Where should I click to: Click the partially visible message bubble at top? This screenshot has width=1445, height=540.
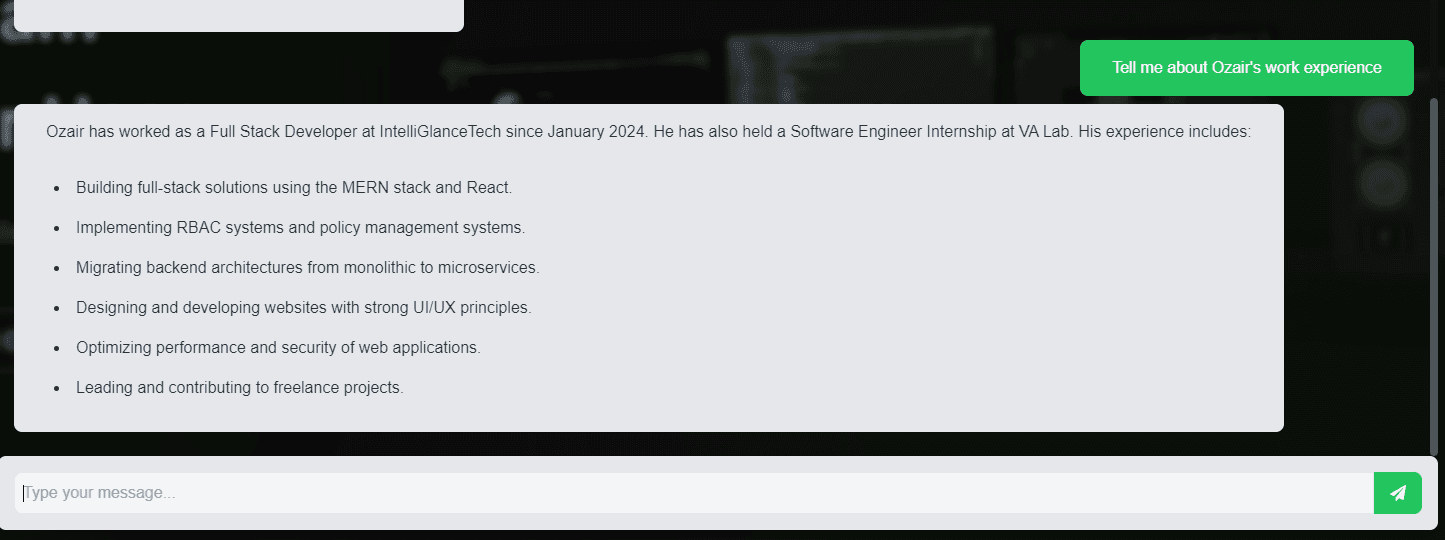pos(238,14)
